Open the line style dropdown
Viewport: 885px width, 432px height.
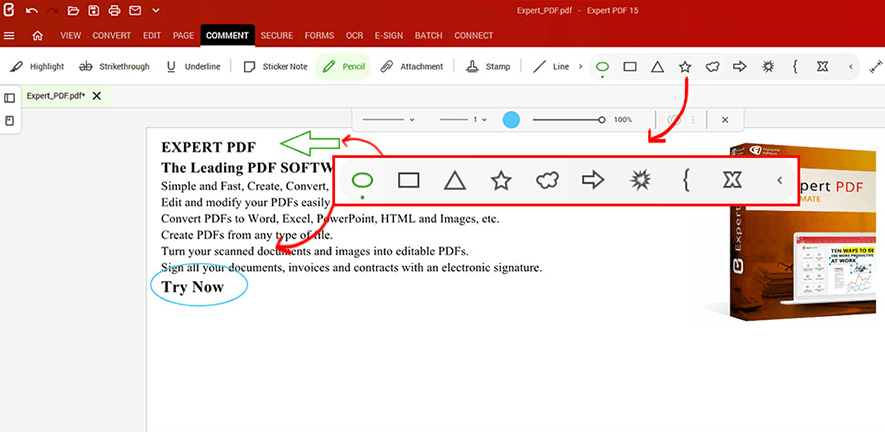click(388, 120)
